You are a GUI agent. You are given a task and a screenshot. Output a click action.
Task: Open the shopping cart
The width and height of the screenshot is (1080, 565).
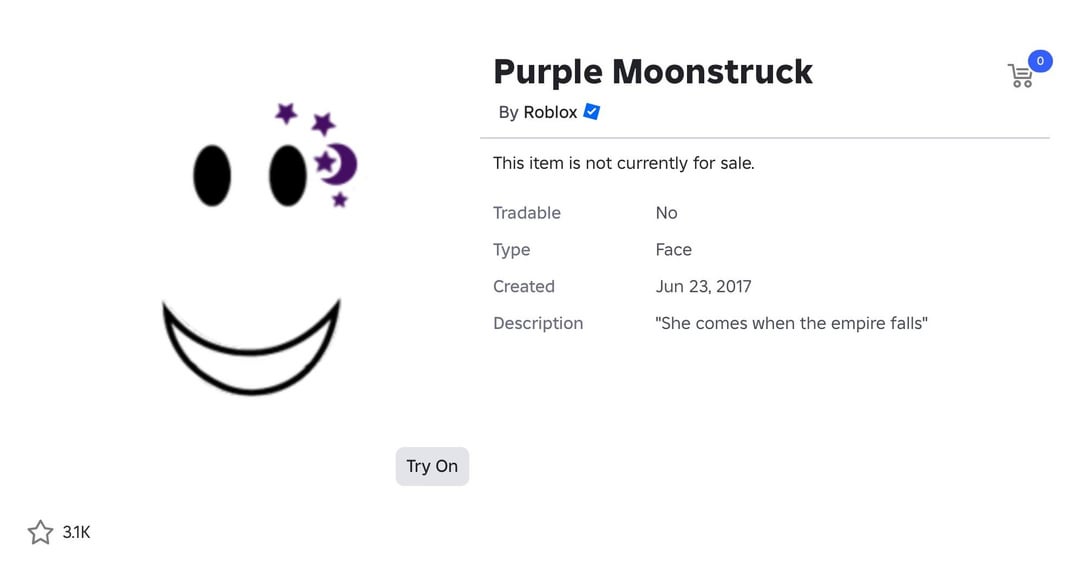click(1020, 76)
